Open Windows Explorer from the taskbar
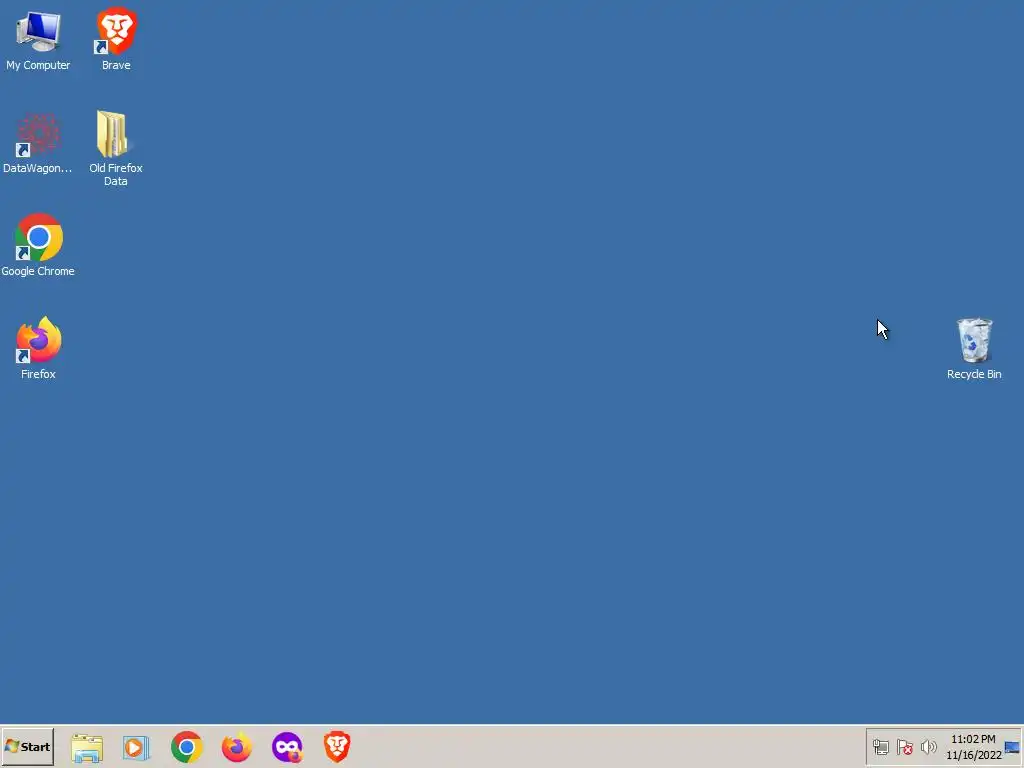Image resolution: width=1024 pixels, height=768 pixels. coord(87,747)
